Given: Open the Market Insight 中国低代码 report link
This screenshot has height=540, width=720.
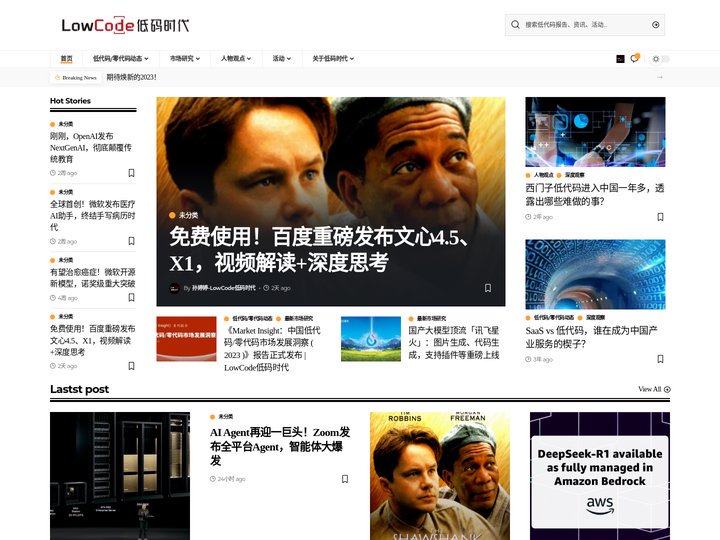Looking at the screenshot, I should 272,349.
